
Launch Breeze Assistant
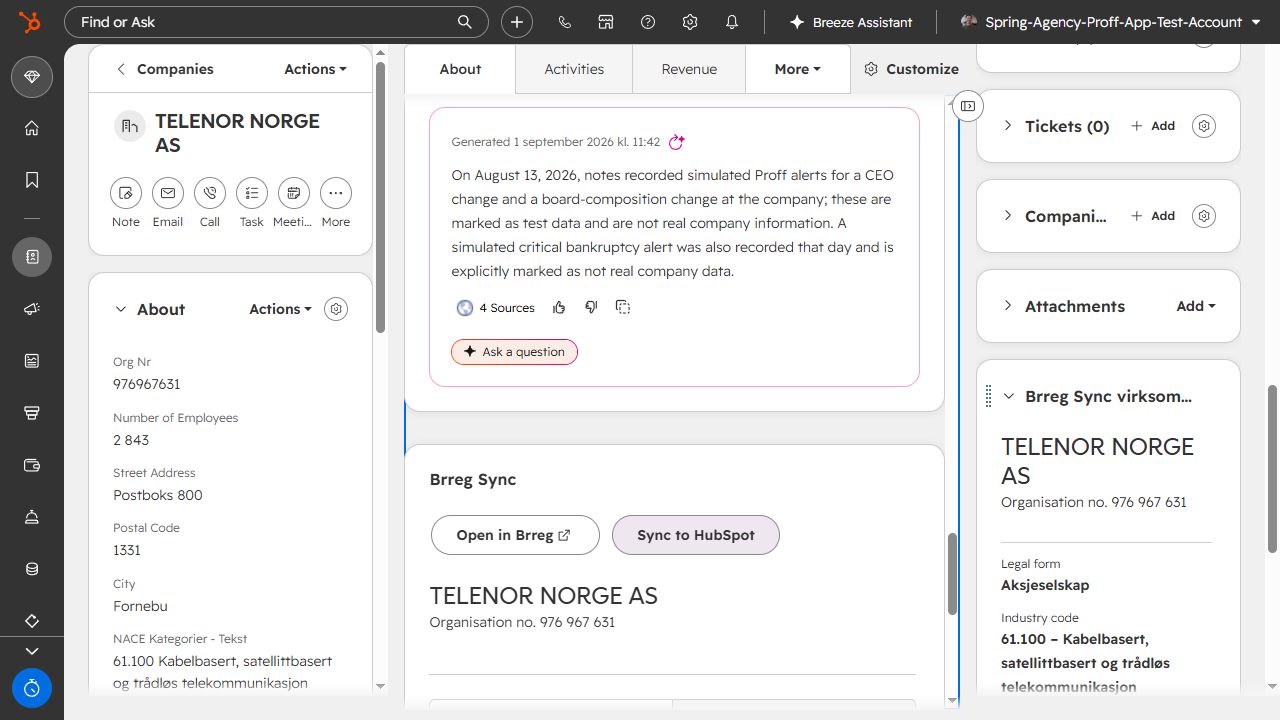[851, 22]
